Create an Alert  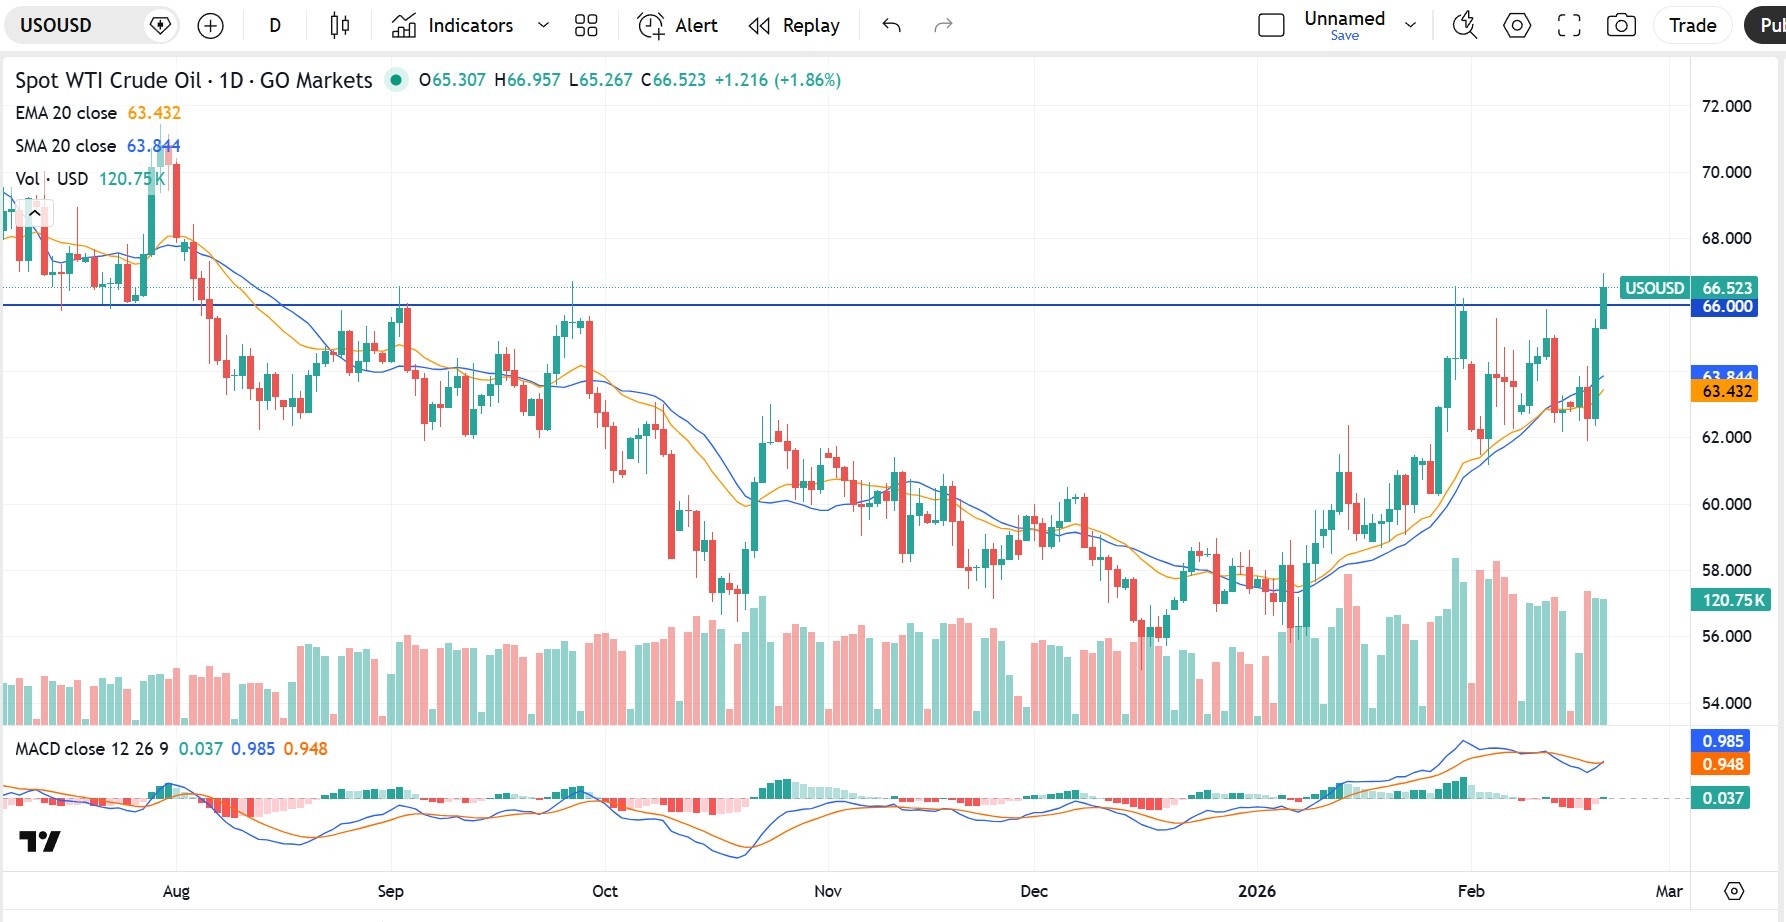pyautogui.click(x=677, y=26)
